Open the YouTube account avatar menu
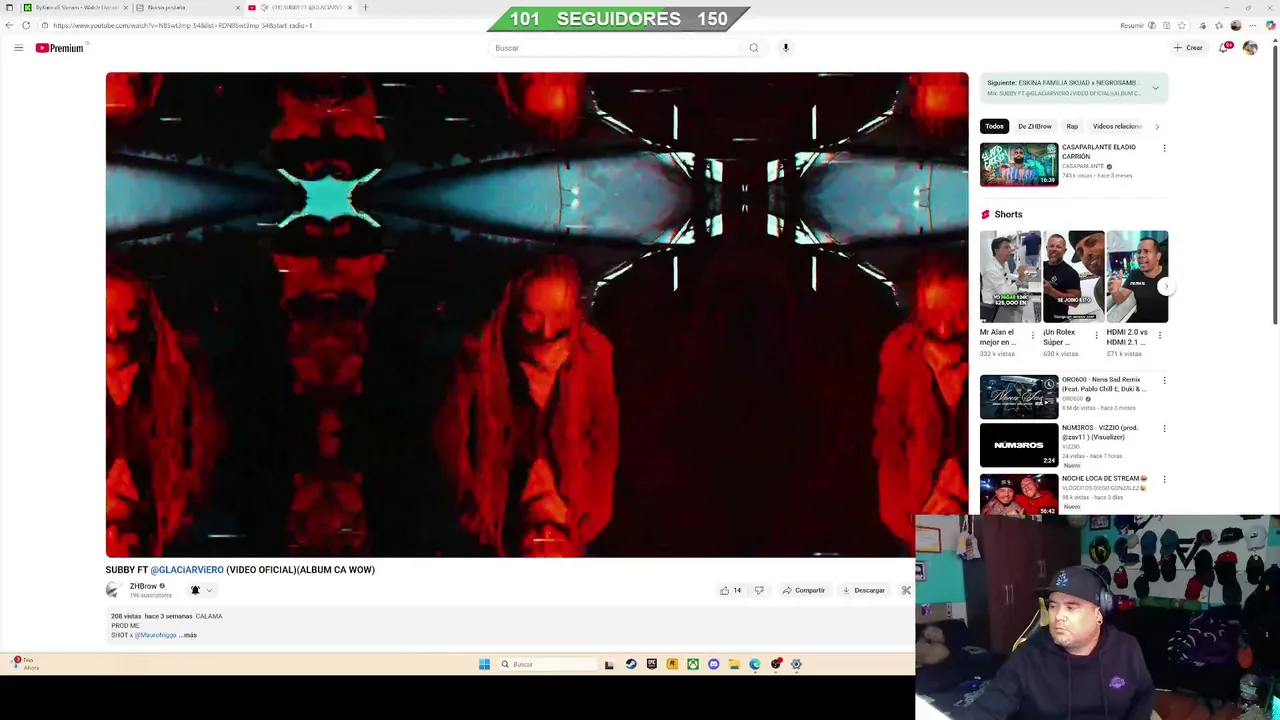This screenshot has height=720, width=1280. click(1250, 48)
